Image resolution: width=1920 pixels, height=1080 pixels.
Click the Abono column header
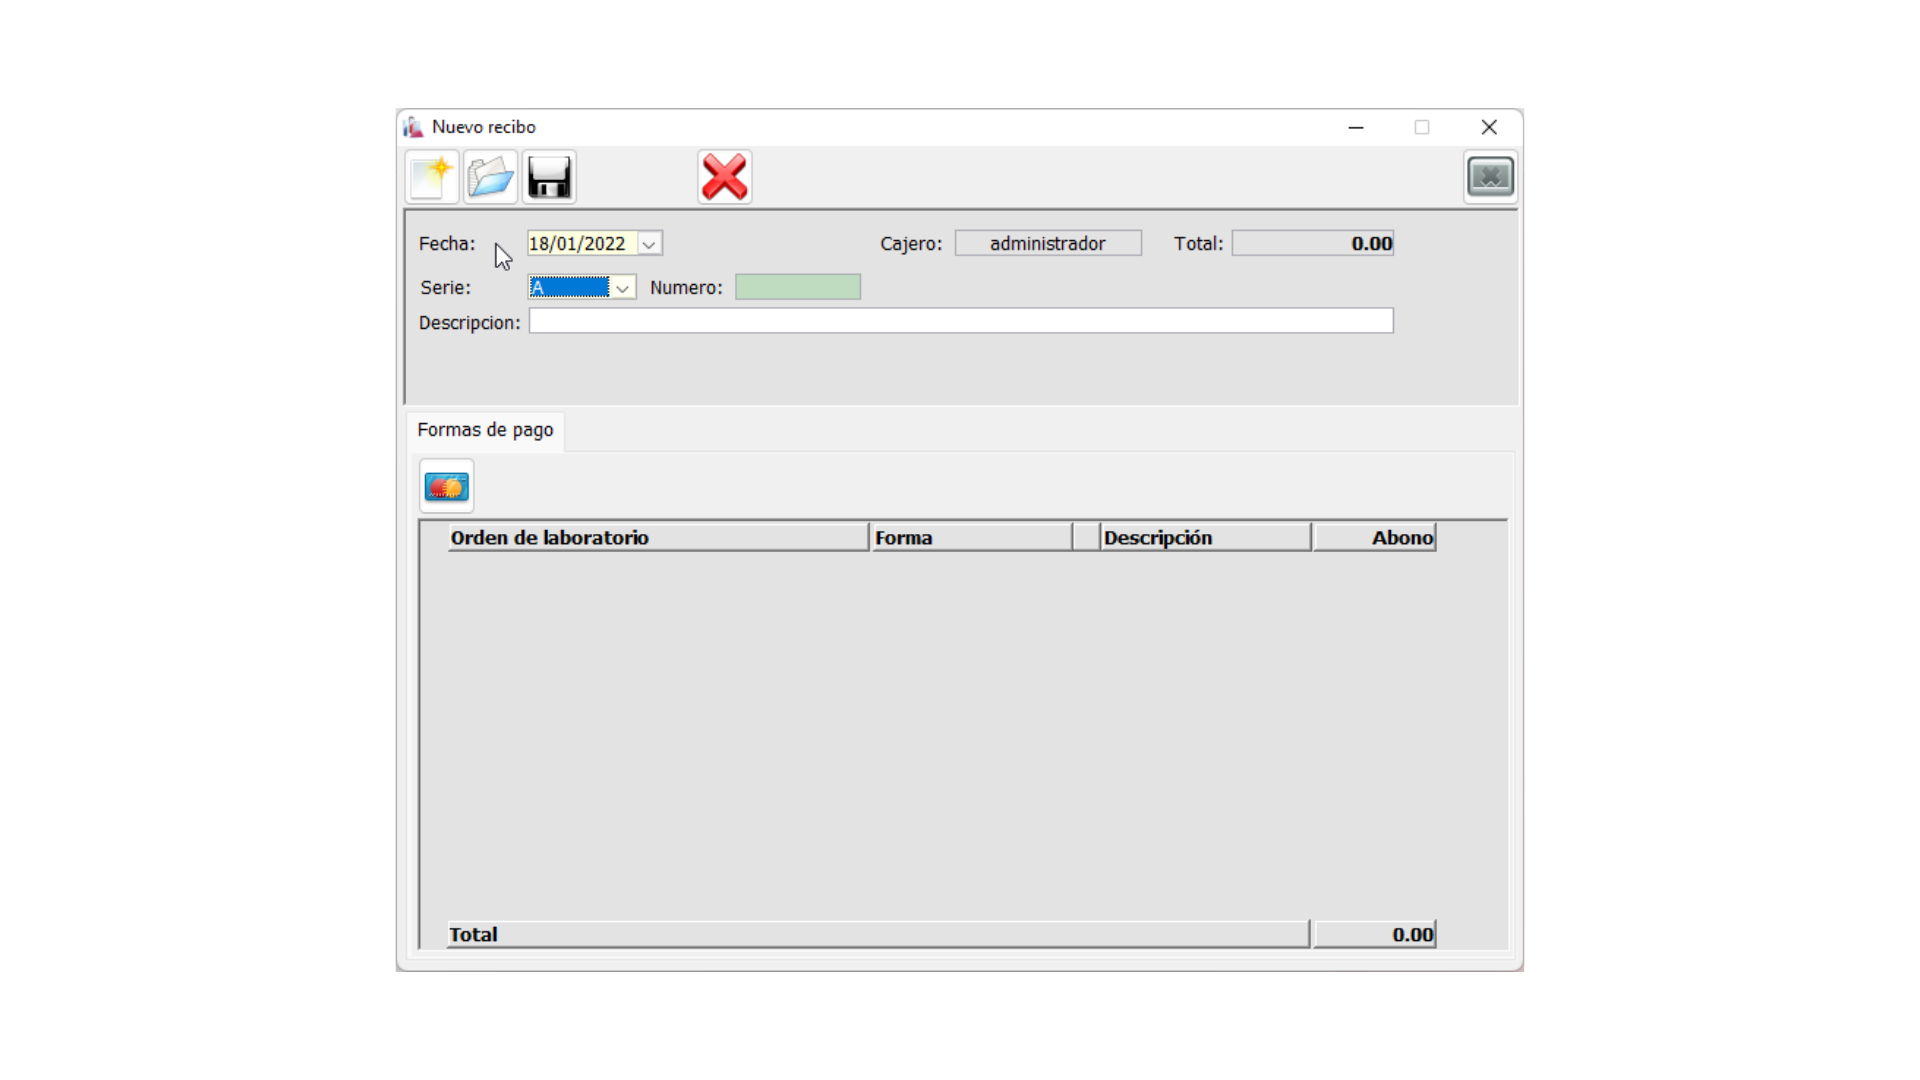point(1374,538)
